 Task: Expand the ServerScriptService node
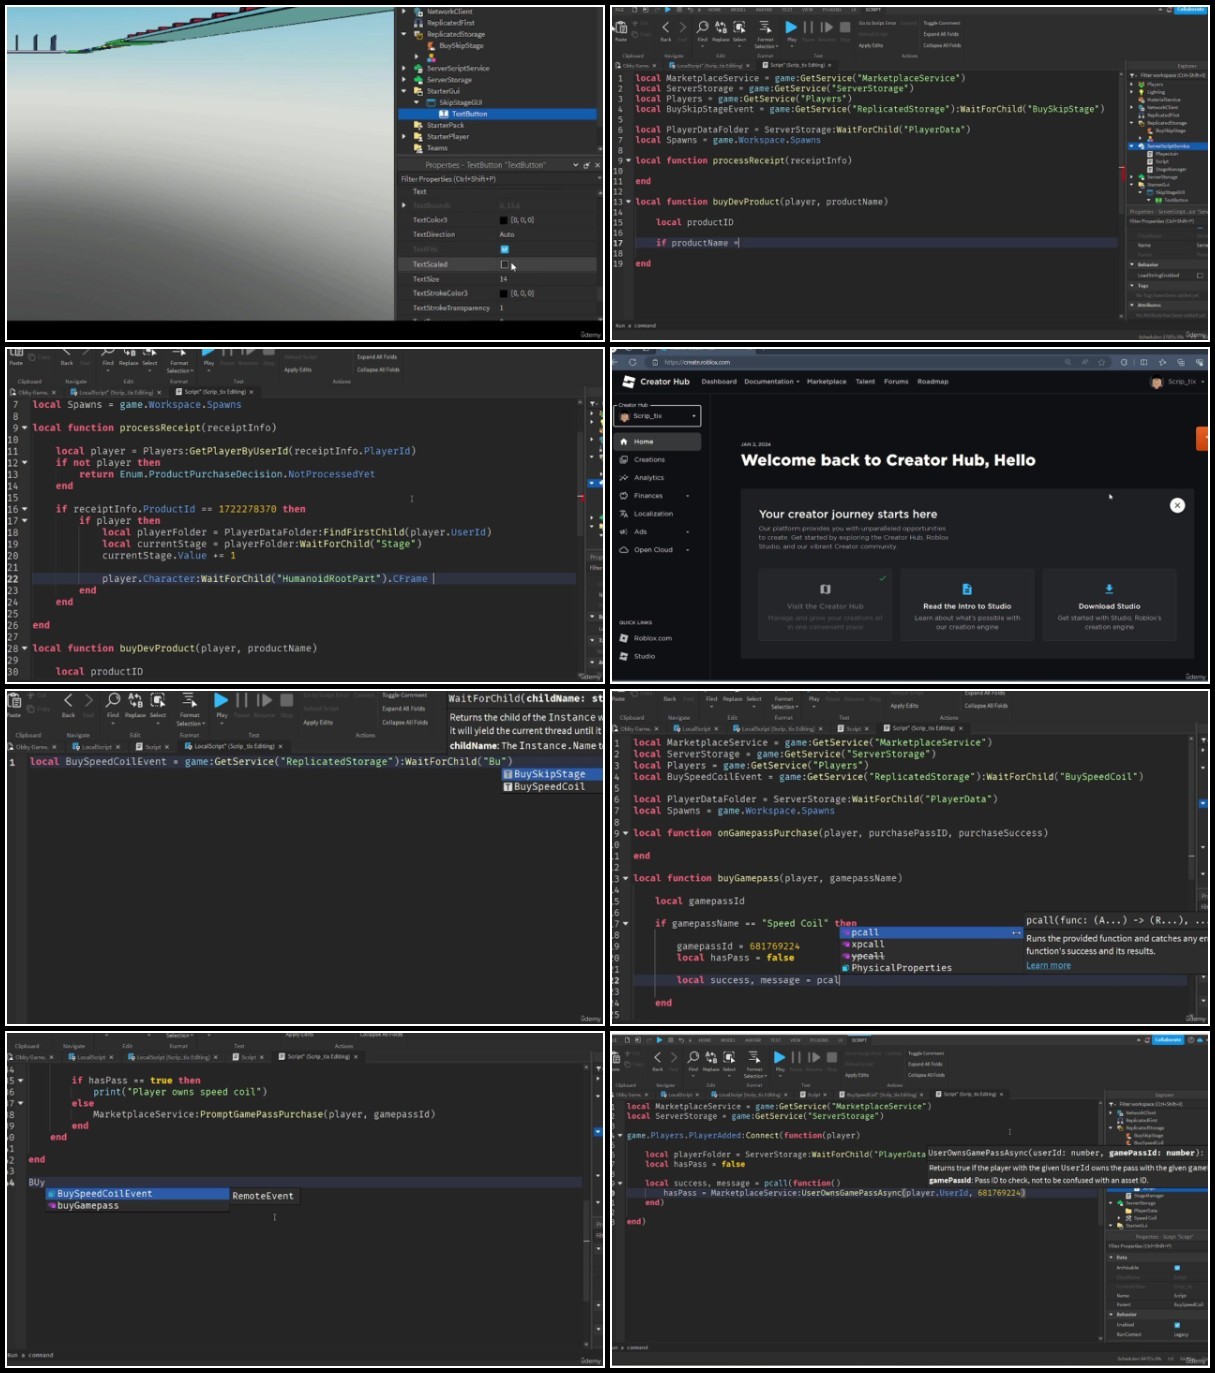click(x=404, y=68)
